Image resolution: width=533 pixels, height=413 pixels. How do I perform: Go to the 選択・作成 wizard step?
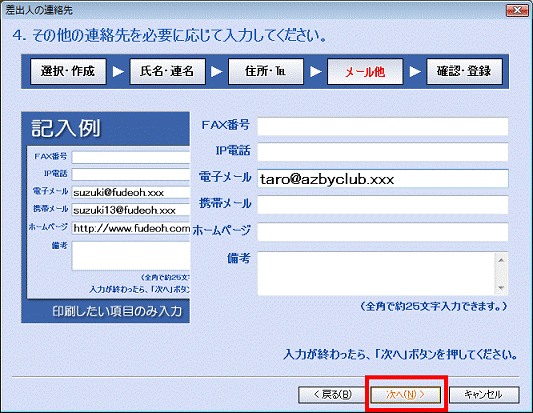coord(68,71)
